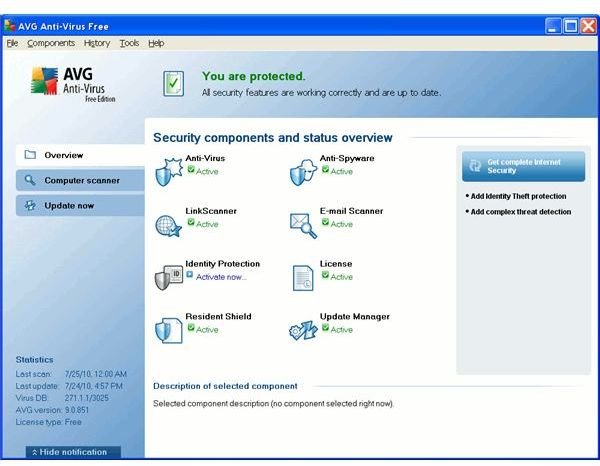Click Add complex threat detection link
600x466 pixels.
520,212
